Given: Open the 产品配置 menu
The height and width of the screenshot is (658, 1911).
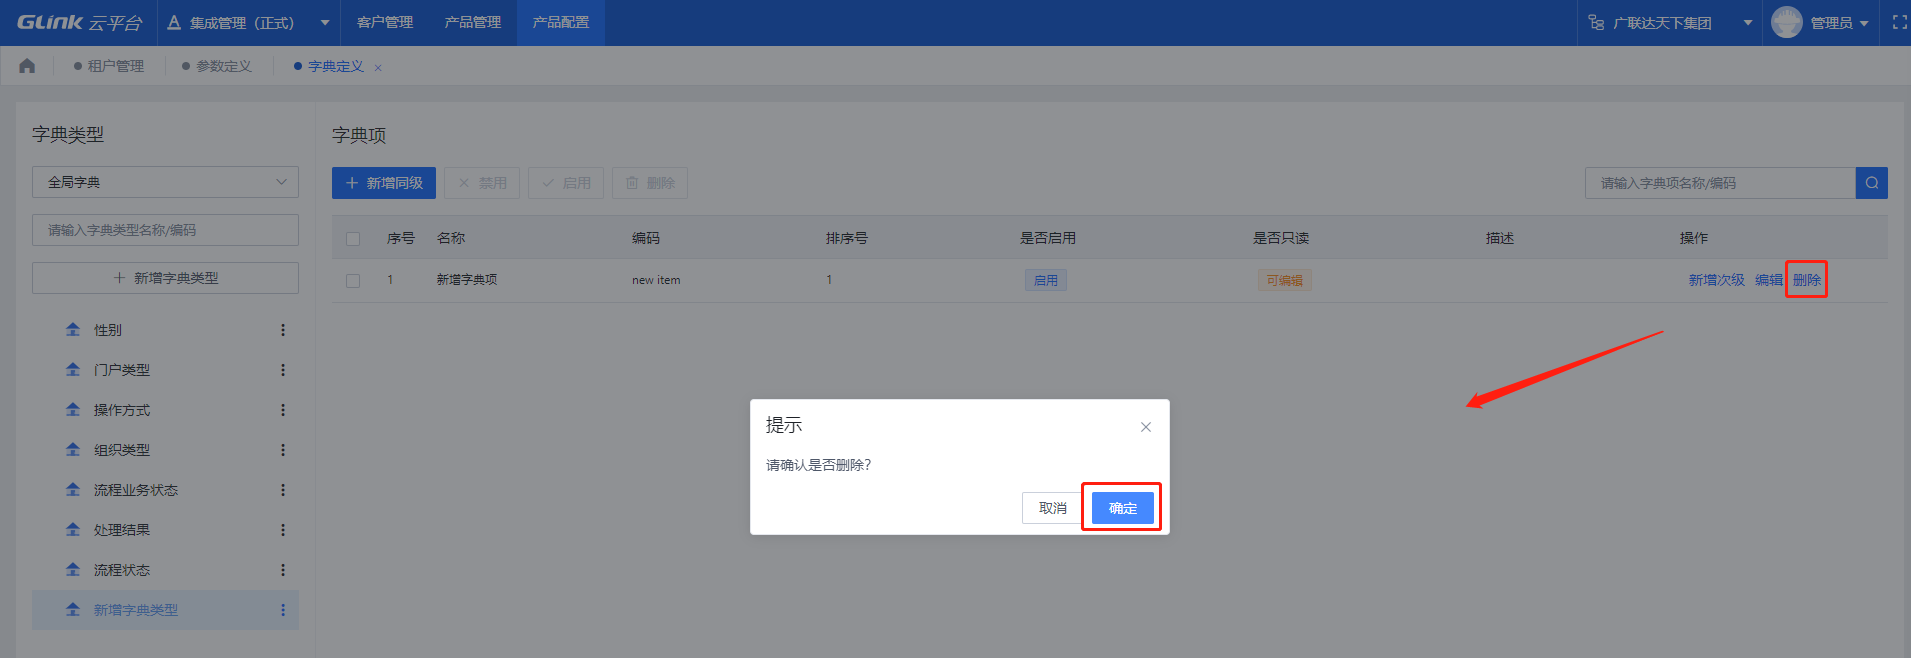Looking at the screenshot, I should [x=561, y=22].
